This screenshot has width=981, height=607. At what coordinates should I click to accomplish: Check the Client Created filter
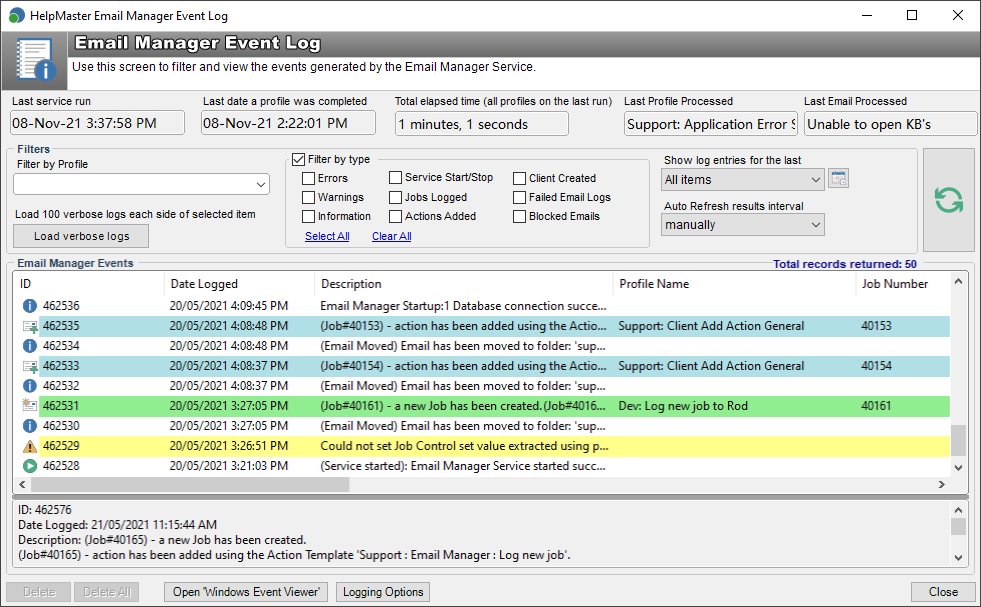pos(519,178)
